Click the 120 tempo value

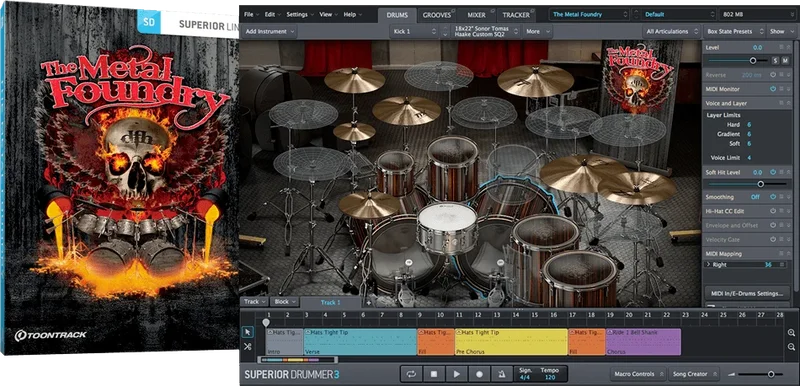550,378
